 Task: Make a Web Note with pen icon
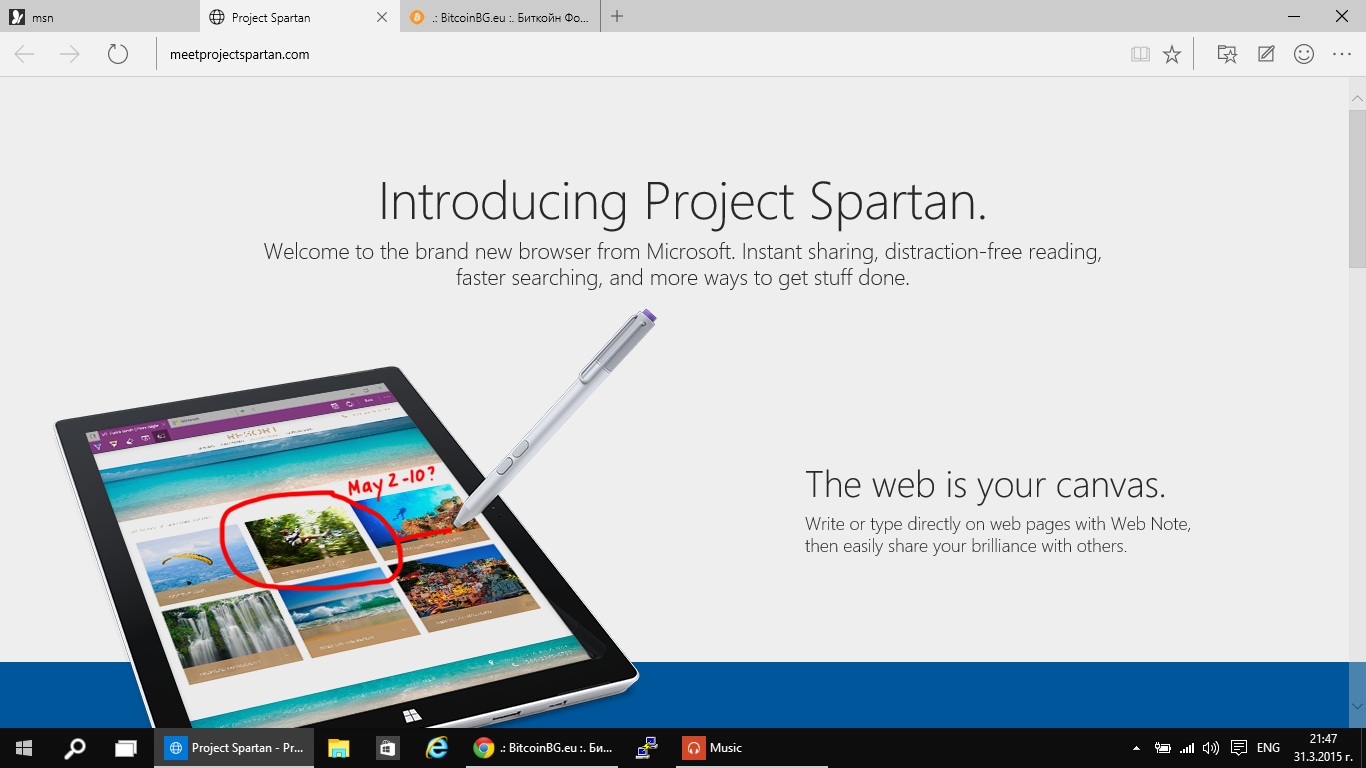(1266, 54)
